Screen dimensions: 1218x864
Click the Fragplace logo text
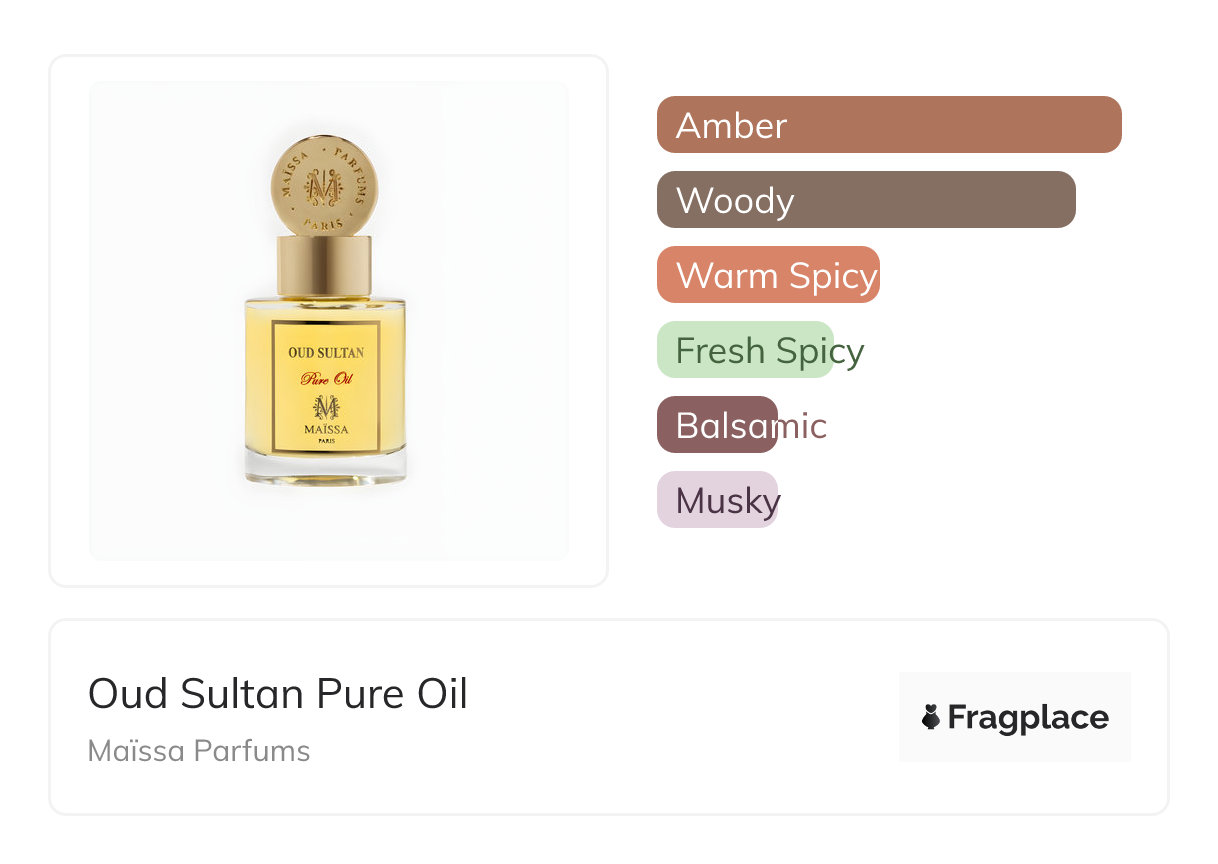click(1028, 717)
